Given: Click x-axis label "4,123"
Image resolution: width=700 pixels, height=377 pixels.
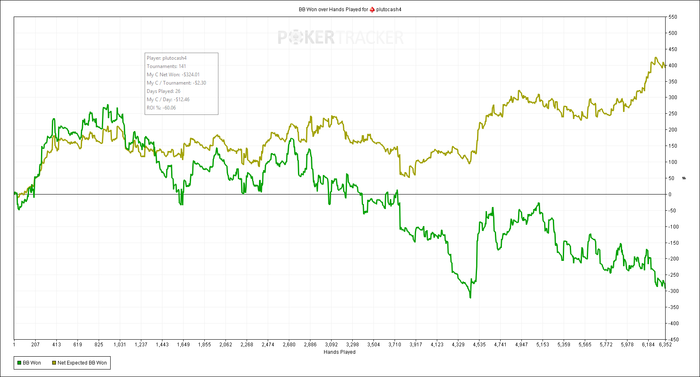Looking at the screenshot, I should [x=437, y=344].
